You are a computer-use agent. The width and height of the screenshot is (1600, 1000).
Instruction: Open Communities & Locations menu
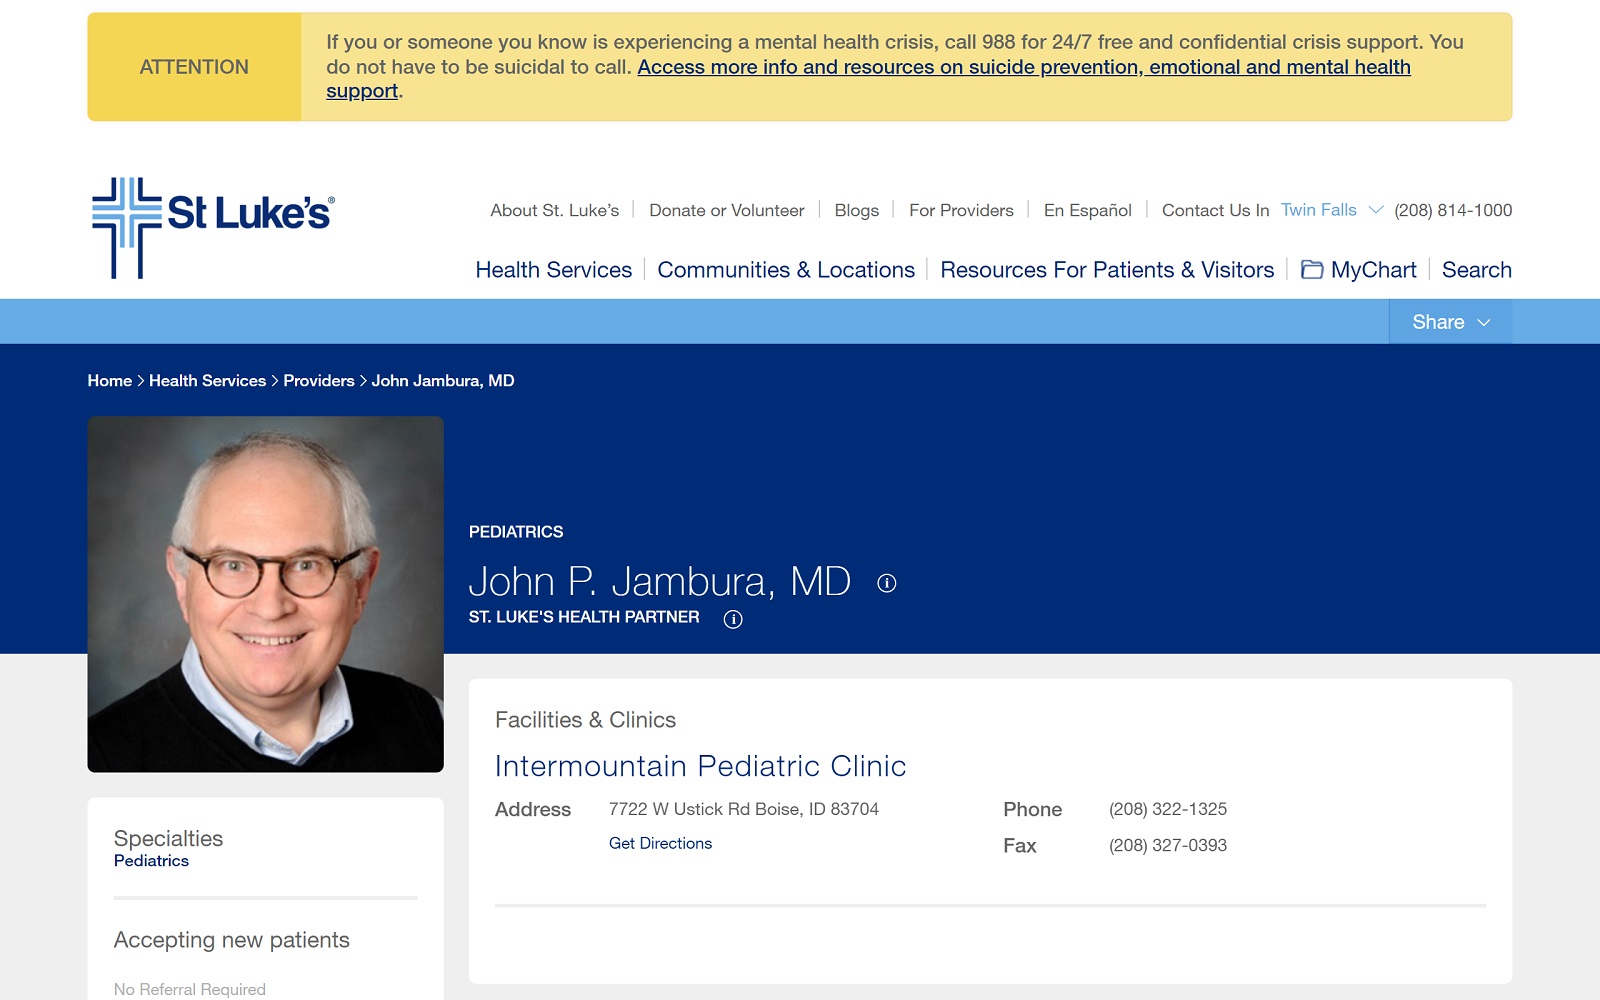click(x=786, y=270)
